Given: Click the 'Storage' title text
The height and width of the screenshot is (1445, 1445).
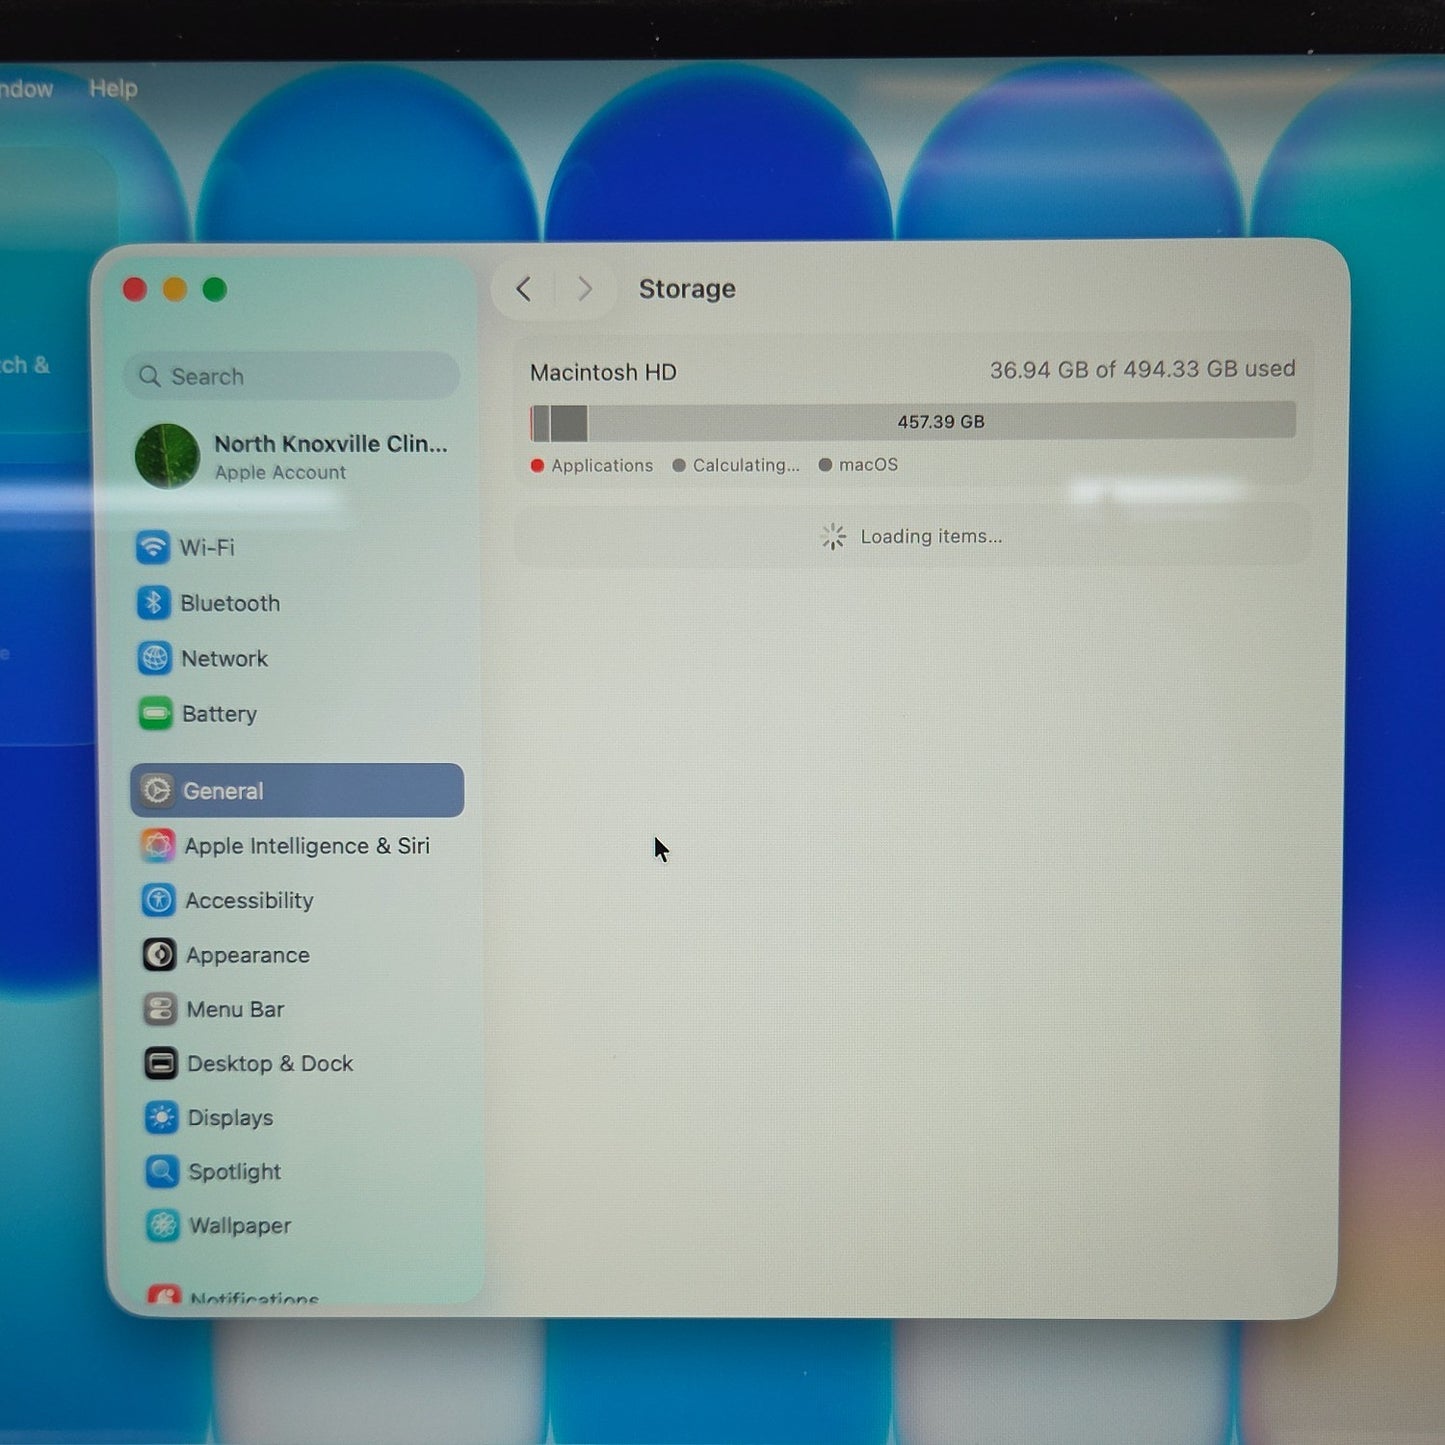Looking at the screenshot, I should (687, 289).
